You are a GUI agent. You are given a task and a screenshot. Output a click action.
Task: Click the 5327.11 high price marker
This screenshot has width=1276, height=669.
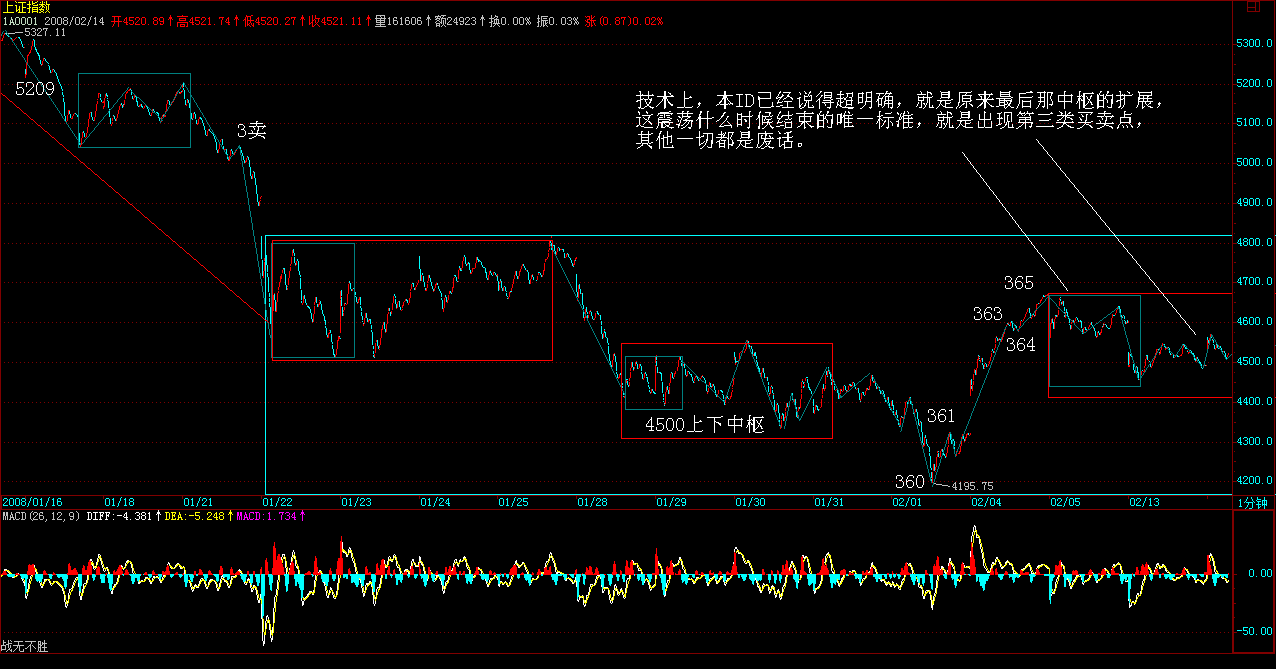pyautogui.click(x=44, y=33)
